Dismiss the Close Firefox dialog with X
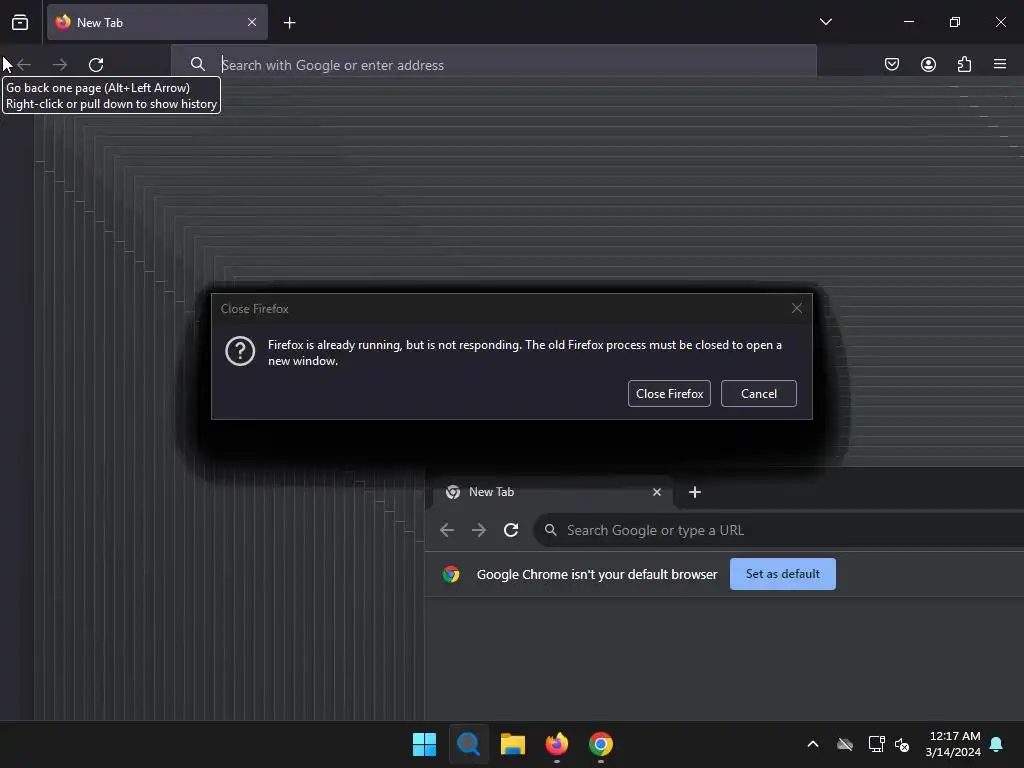 [x=797, y=308]
